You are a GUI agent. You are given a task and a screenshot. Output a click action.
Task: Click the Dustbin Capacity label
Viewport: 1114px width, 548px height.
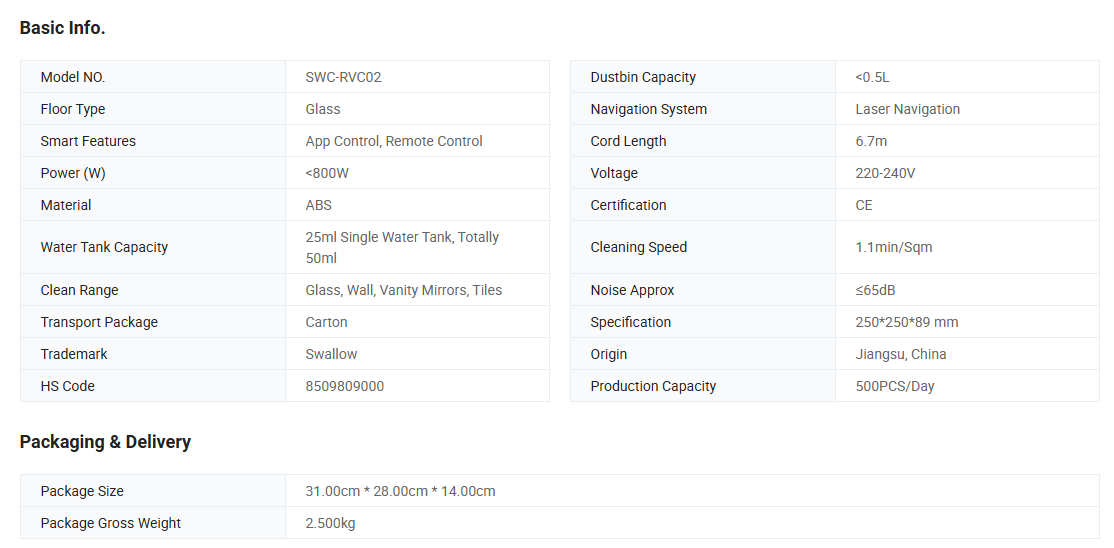643,77
